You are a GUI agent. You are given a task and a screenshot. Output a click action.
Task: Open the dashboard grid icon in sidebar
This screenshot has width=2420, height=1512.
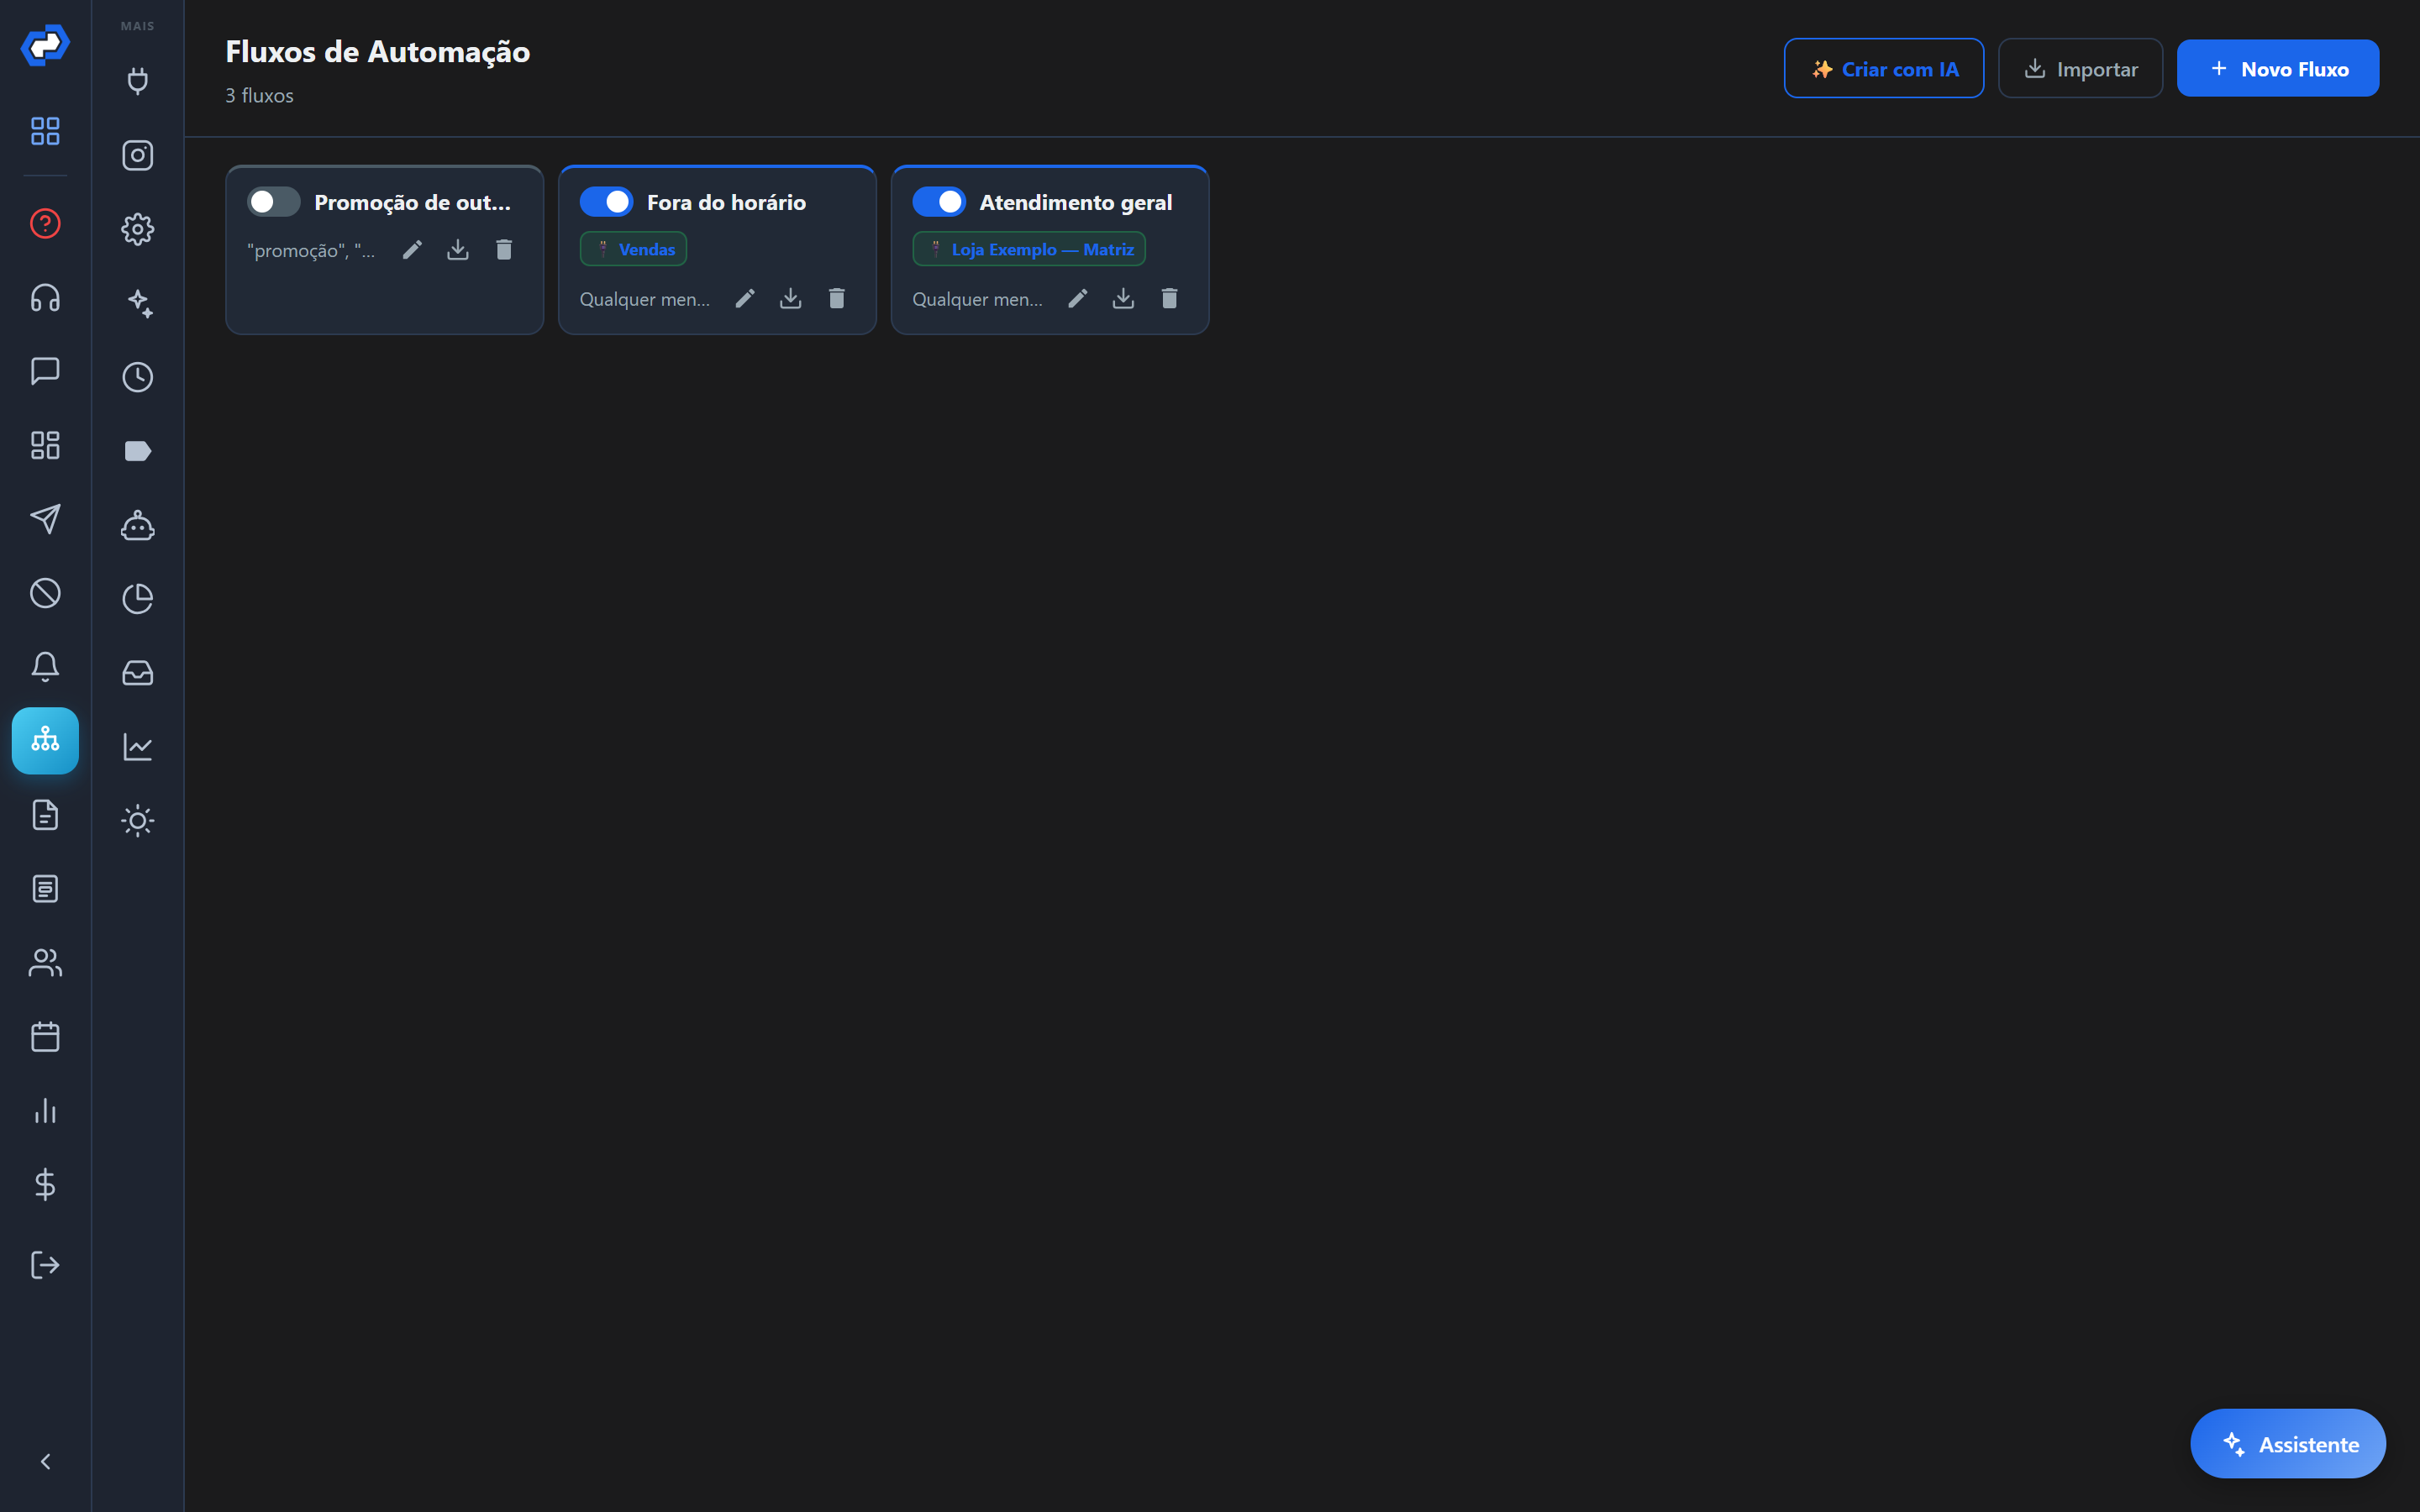(x=45, y=131)
